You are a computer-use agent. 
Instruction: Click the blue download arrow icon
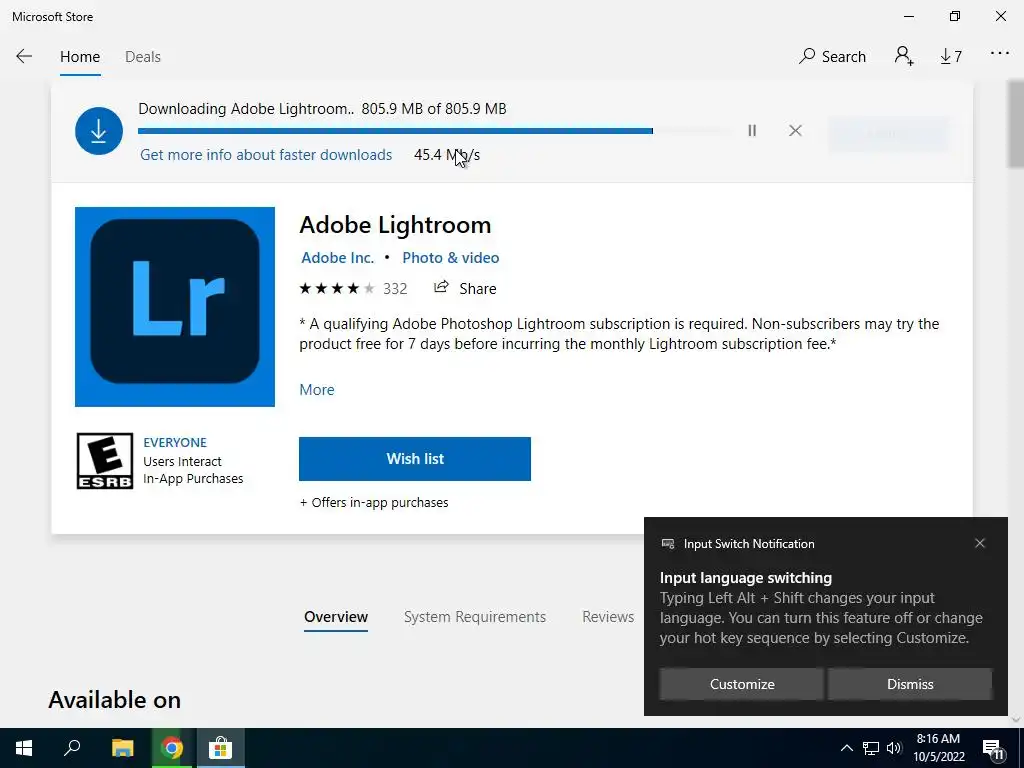coord(99,131)
